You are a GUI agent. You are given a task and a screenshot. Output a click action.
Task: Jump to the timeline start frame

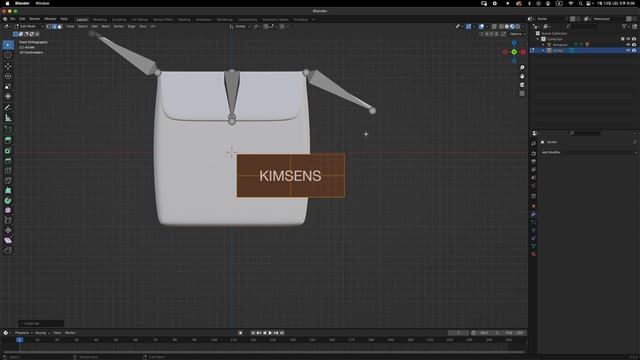click(253, 333)
